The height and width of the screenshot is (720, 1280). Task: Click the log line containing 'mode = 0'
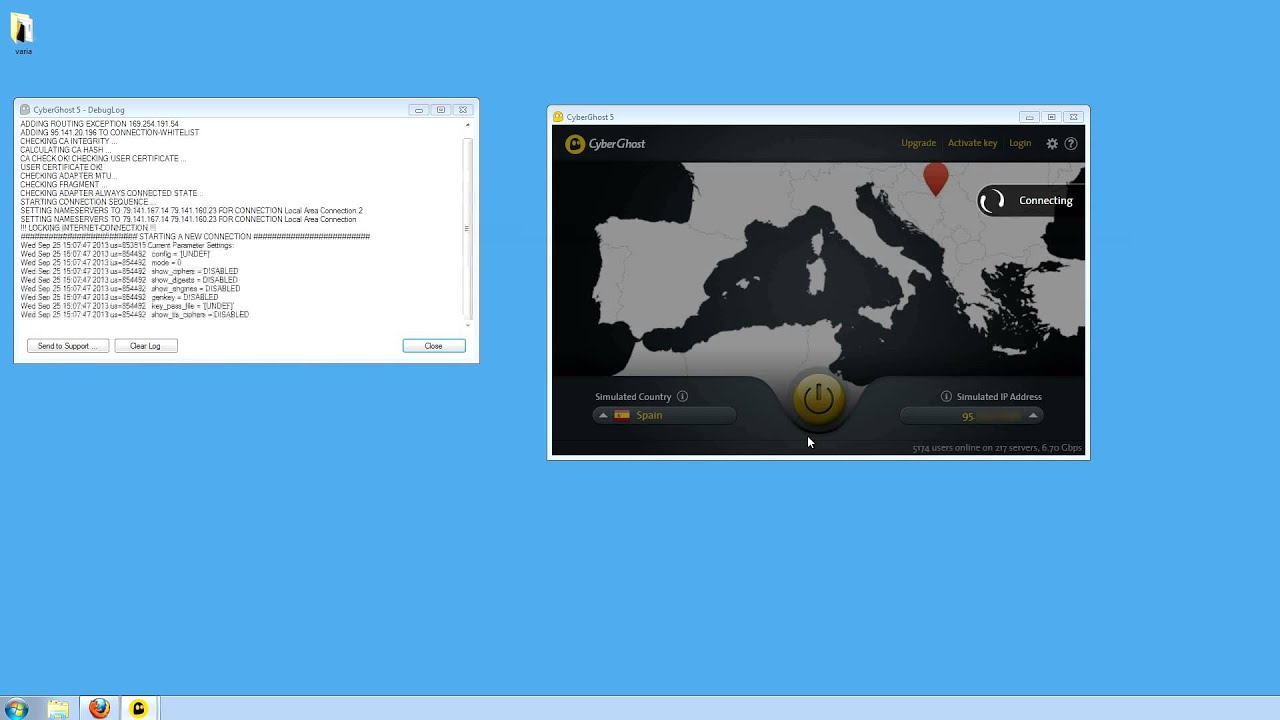pos(101,263)
